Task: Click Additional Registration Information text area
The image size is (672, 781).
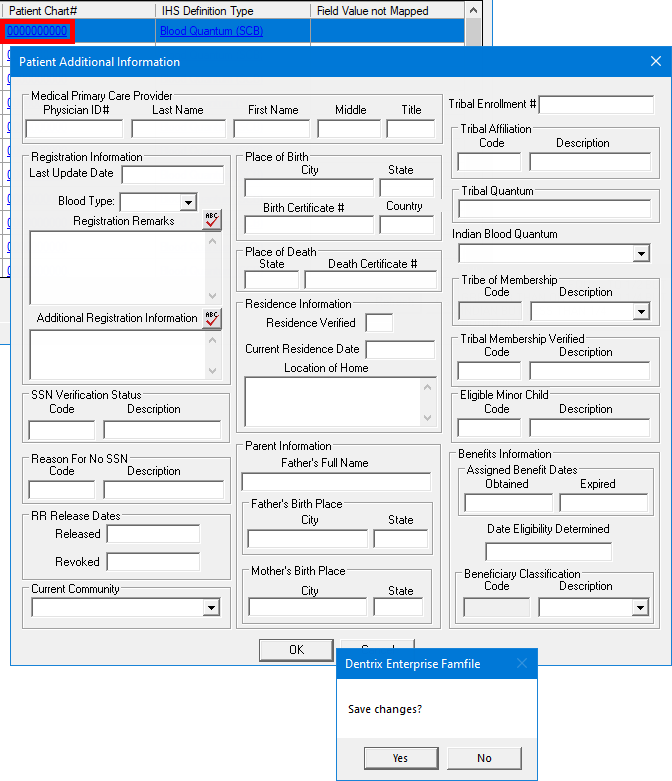Action: click(x=118, y=355)
